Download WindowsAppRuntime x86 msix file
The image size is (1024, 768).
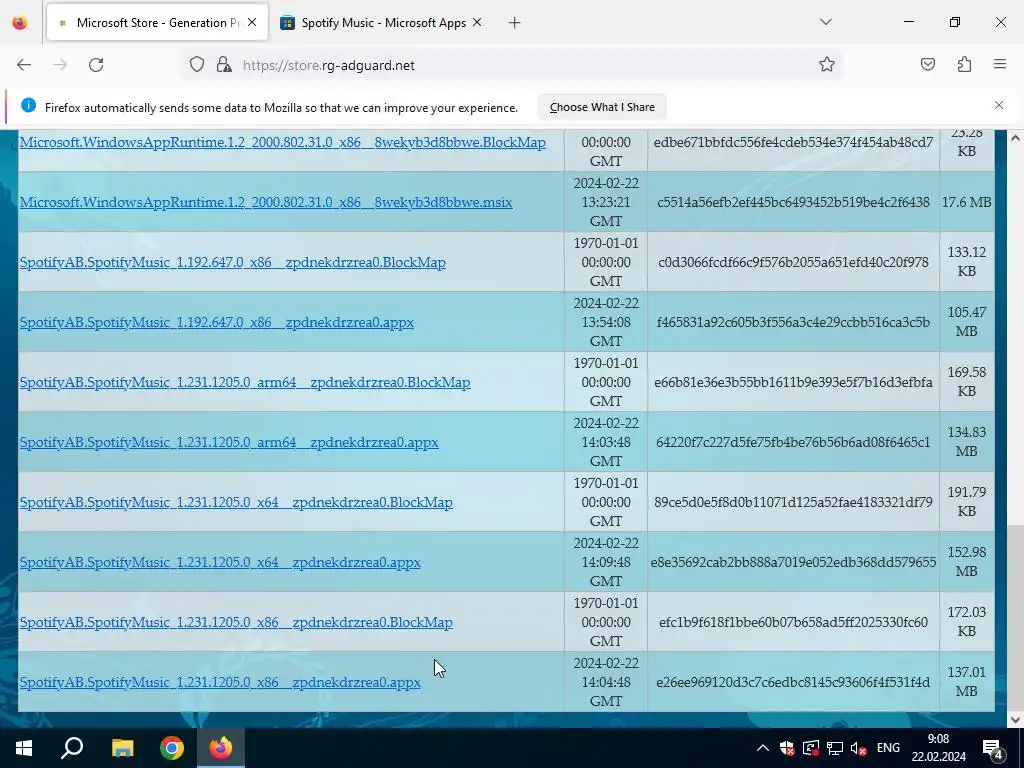click(x=266, y=202)
